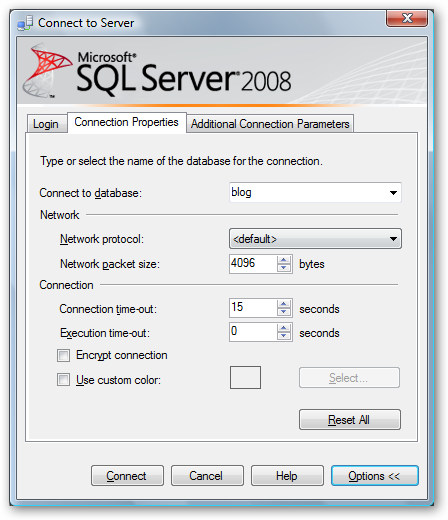Click the Execution time-out label
This screenshot has width=448, height=520.
pos(105,333)
